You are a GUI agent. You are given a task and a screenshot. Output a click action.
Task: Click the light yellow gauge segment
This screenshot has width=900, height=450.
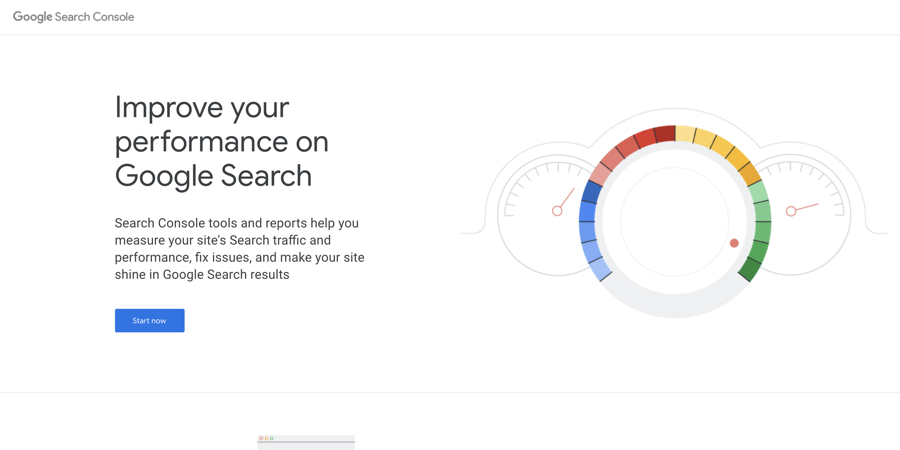(x=685, y=134)
